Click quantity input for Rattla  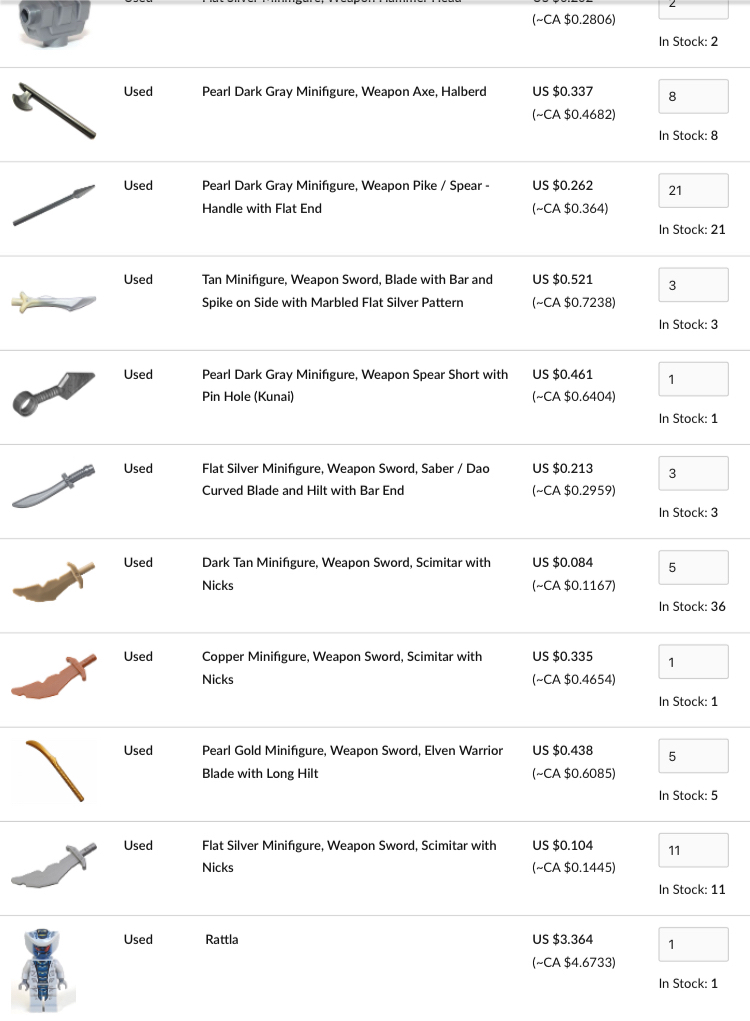(693, 945)
